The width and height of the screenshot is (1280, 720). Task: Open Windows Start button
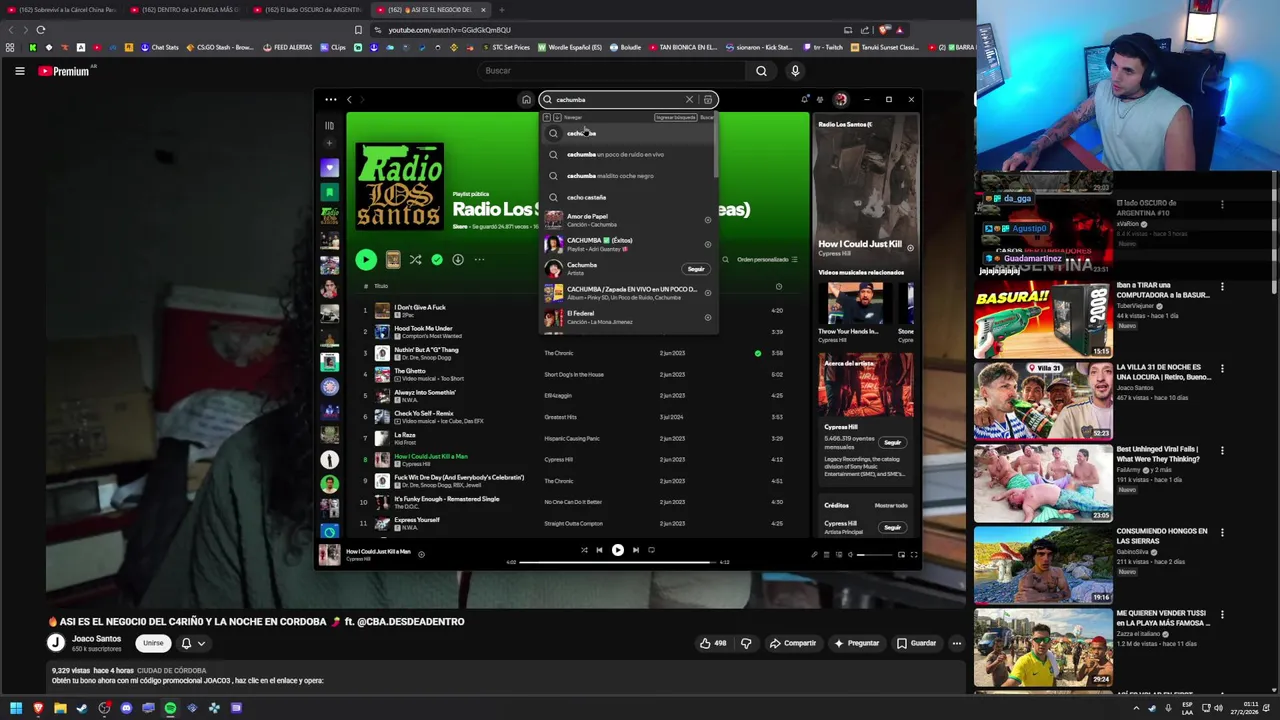coord(15,708)
